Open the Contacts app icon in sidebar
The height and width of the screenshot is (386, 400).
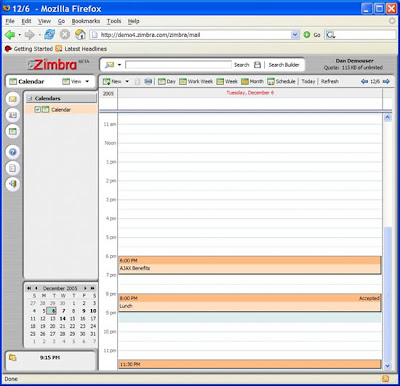(13, 115)
